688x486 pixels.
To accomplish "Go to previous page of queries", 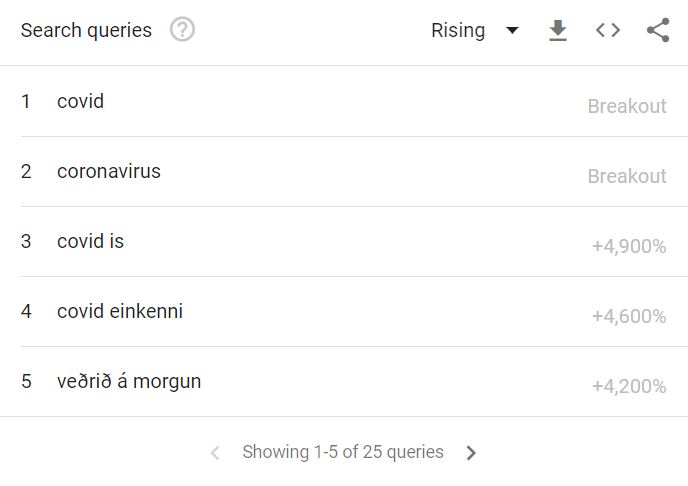I will [215, 453].
